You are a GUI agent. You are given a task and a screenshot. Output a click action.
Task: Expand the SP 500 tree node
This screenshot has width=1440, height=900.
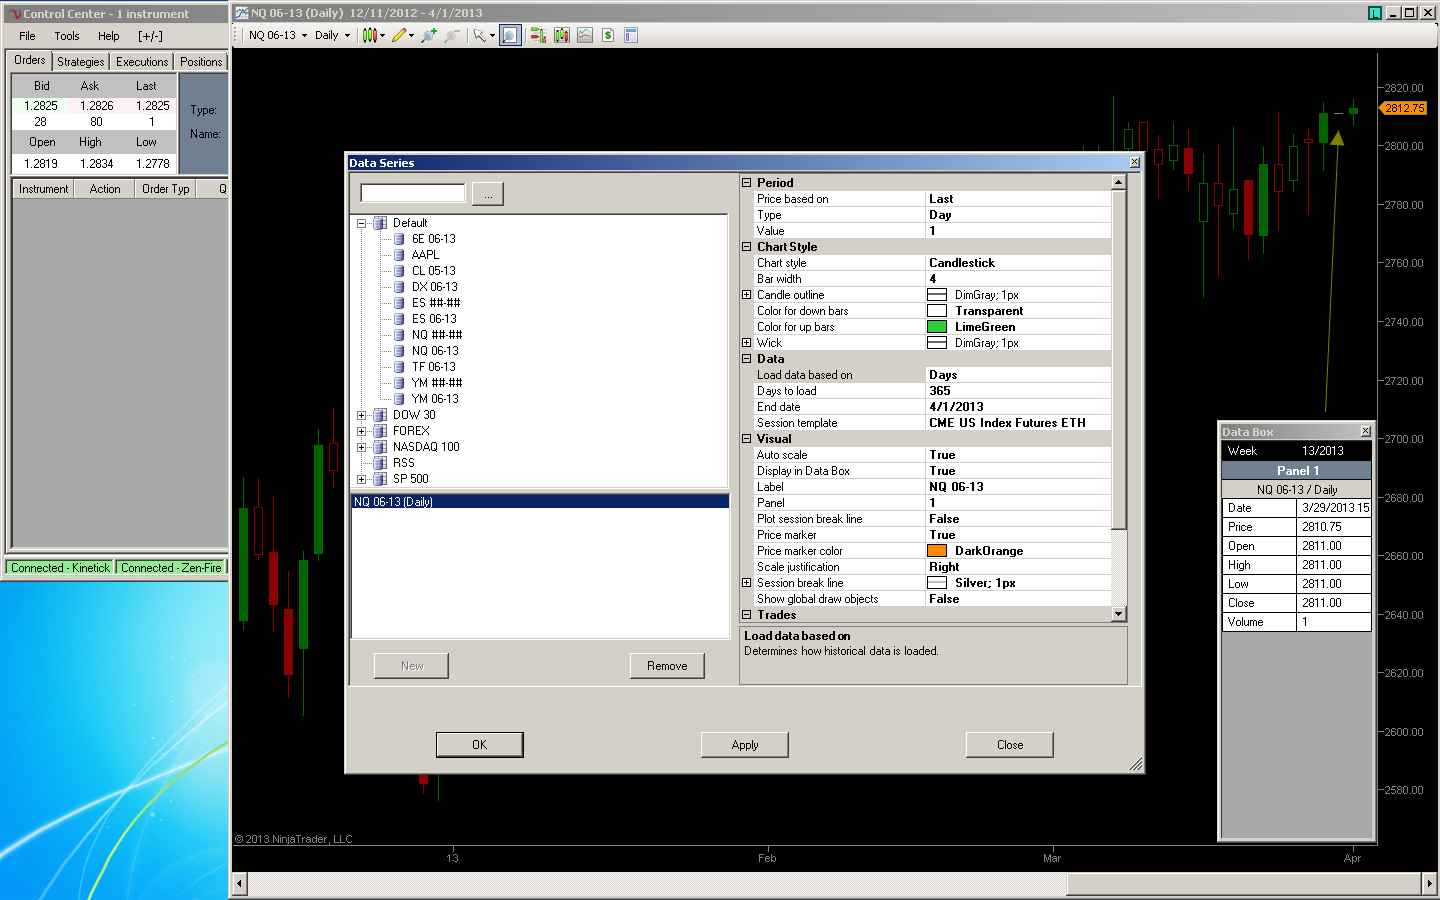362,479
